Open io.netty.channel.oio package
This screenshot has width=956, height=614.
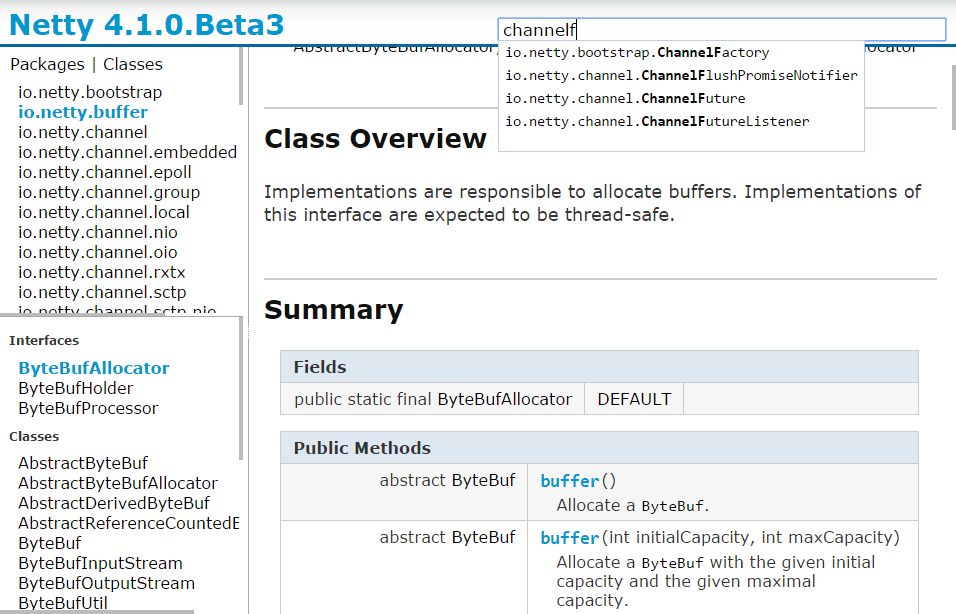[98, 252]
